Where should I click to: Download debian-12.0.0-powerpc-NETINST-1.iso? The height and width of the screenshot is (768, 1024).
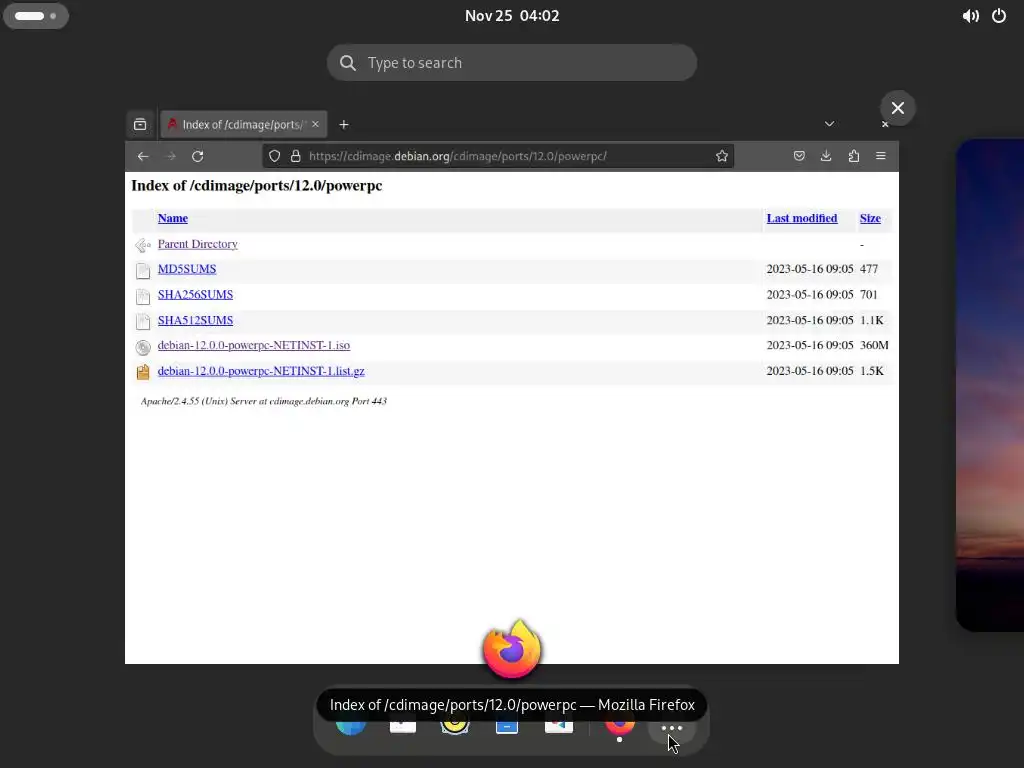point(253,345)
